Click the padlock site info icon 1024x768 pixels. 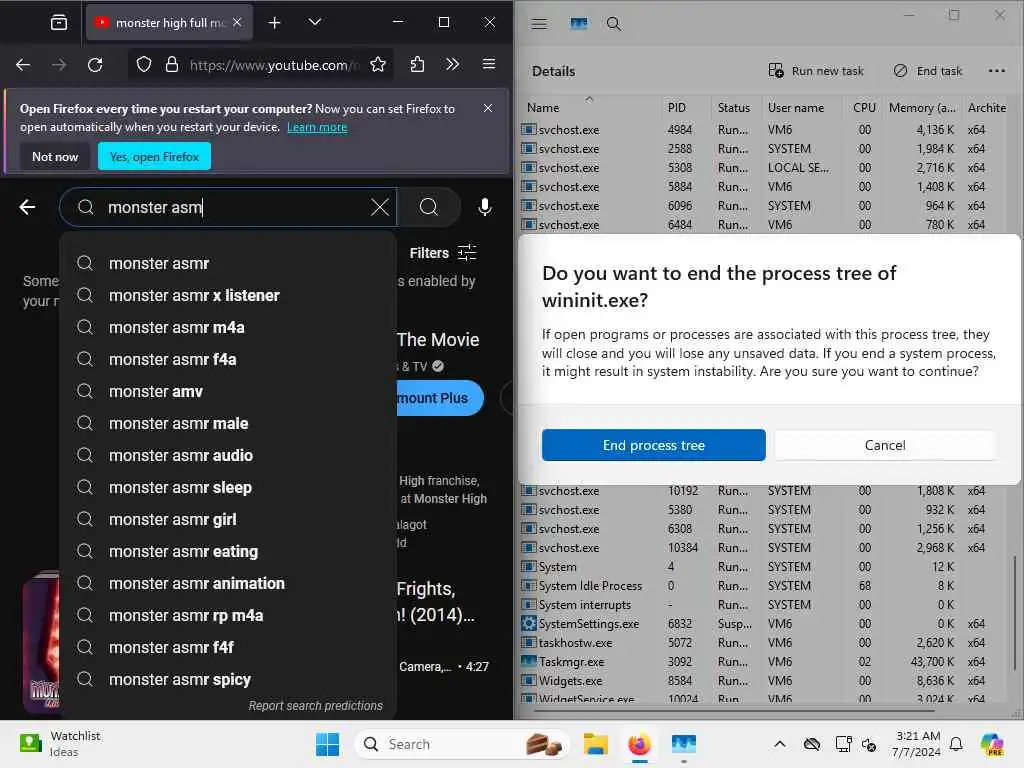[172, 65]
